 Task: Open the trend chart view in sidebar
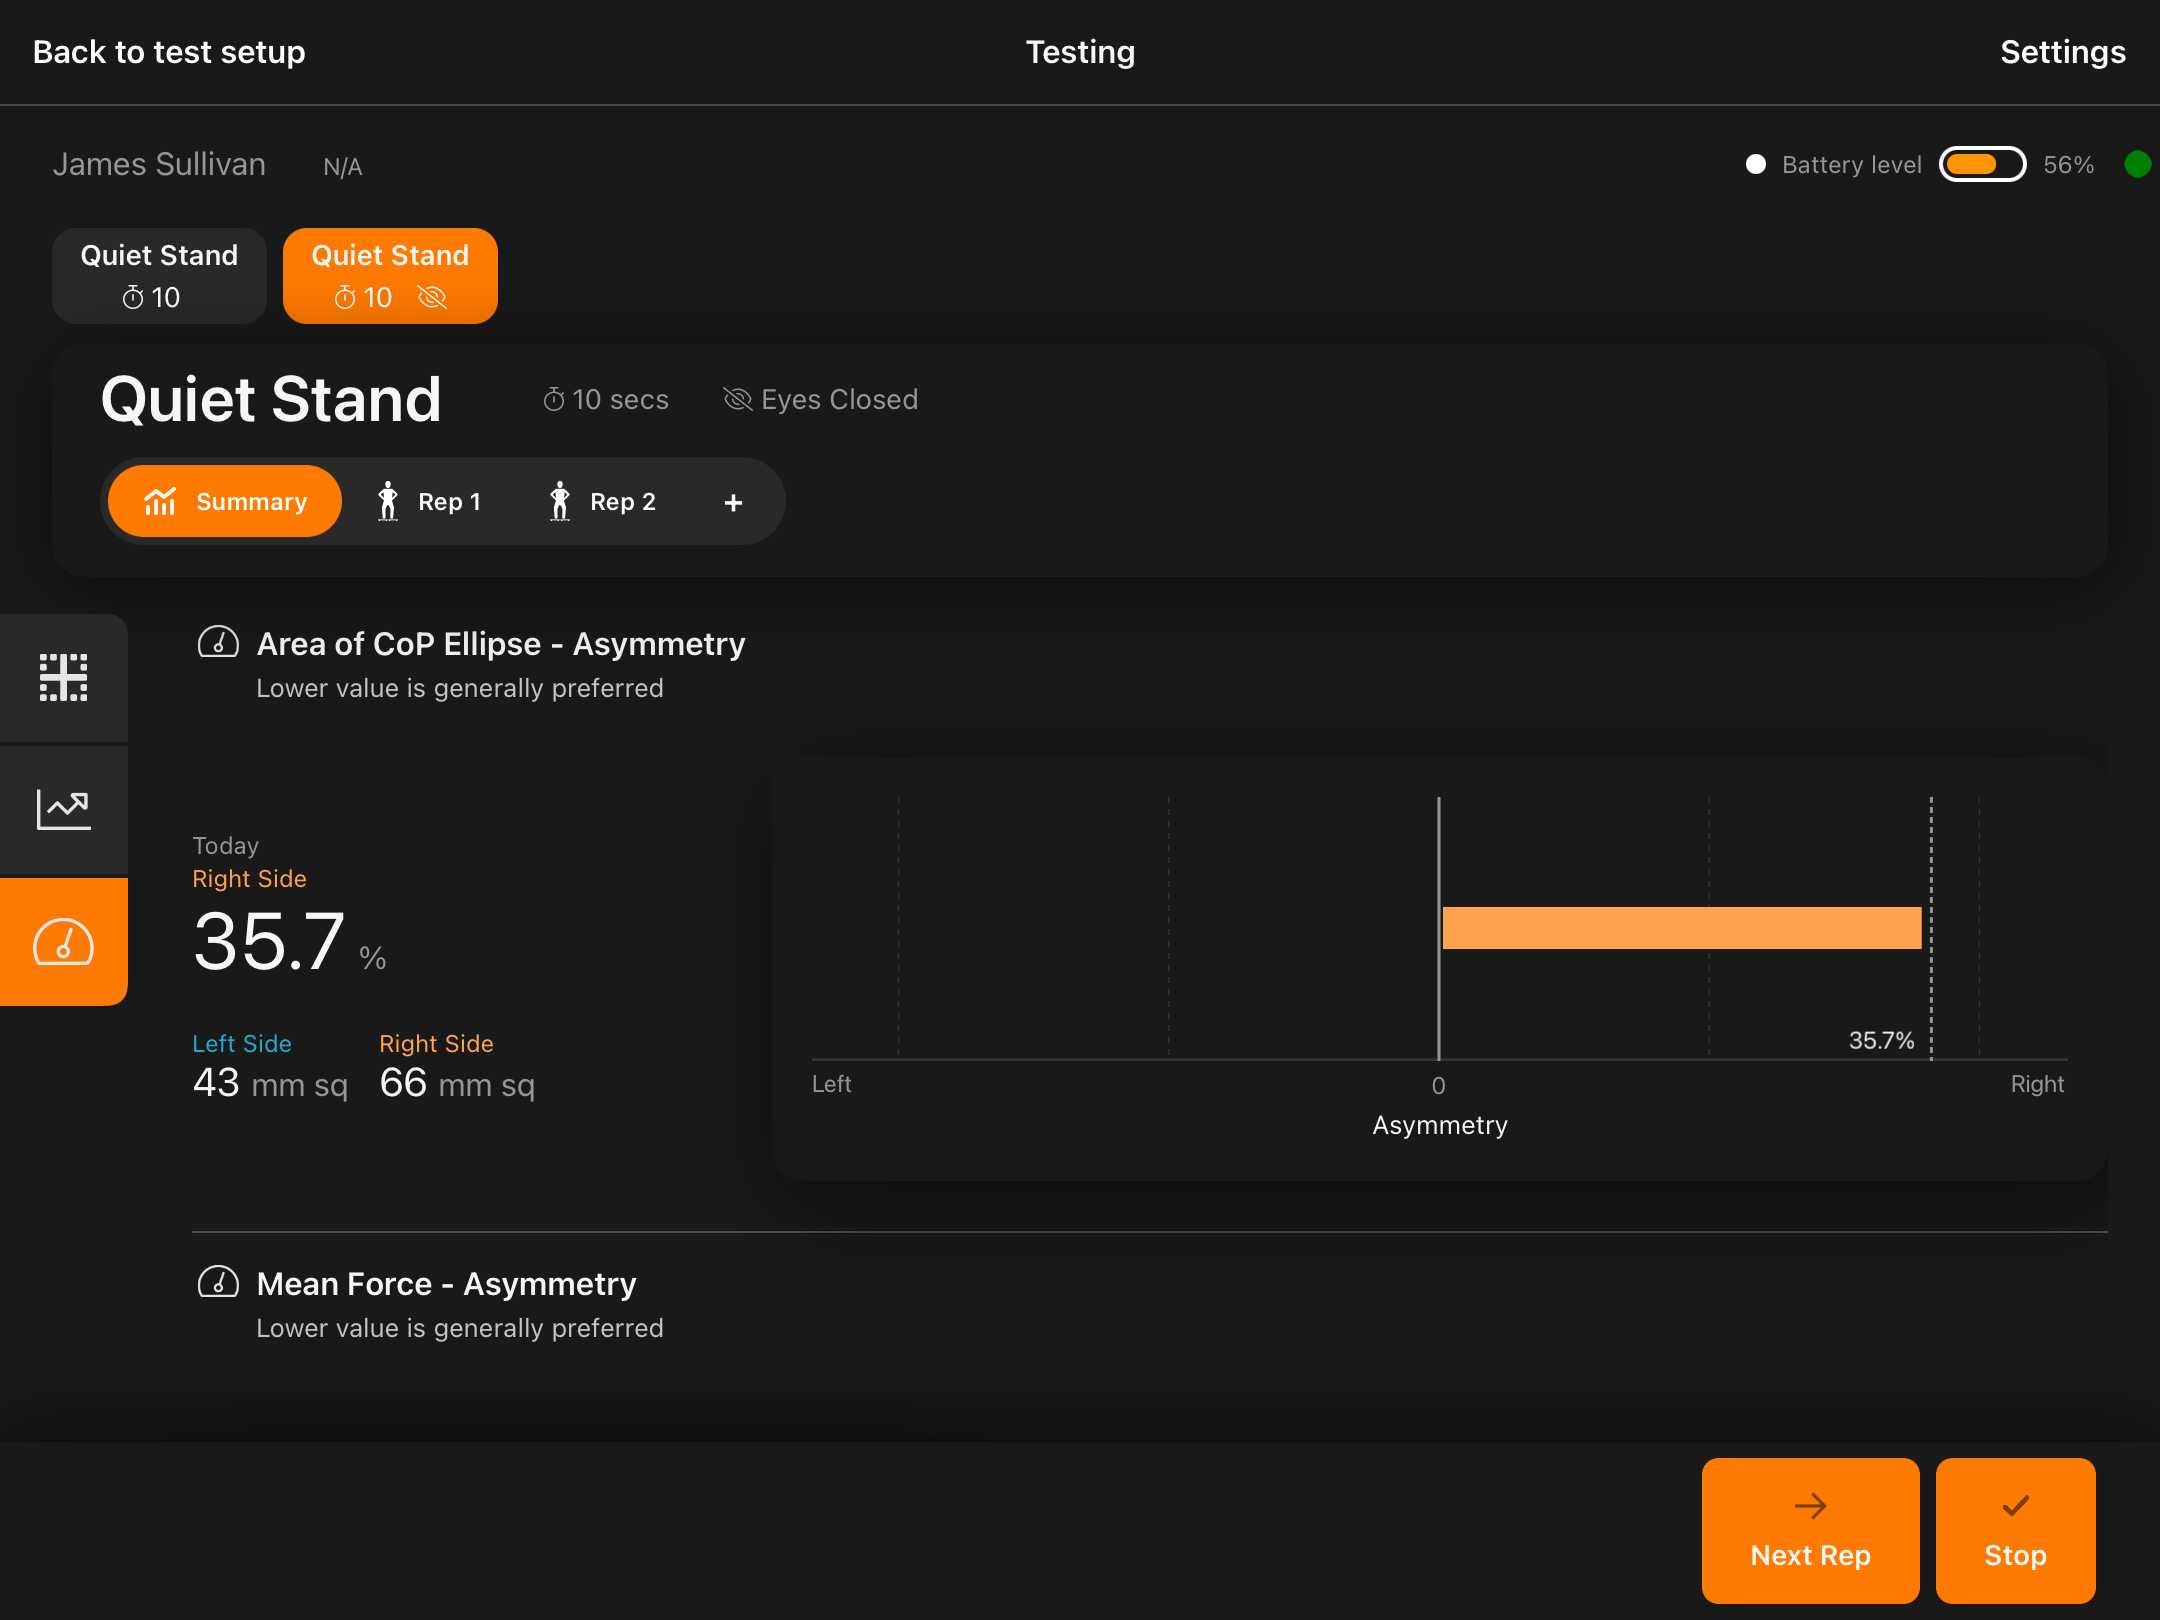click(x=63, y=809)
